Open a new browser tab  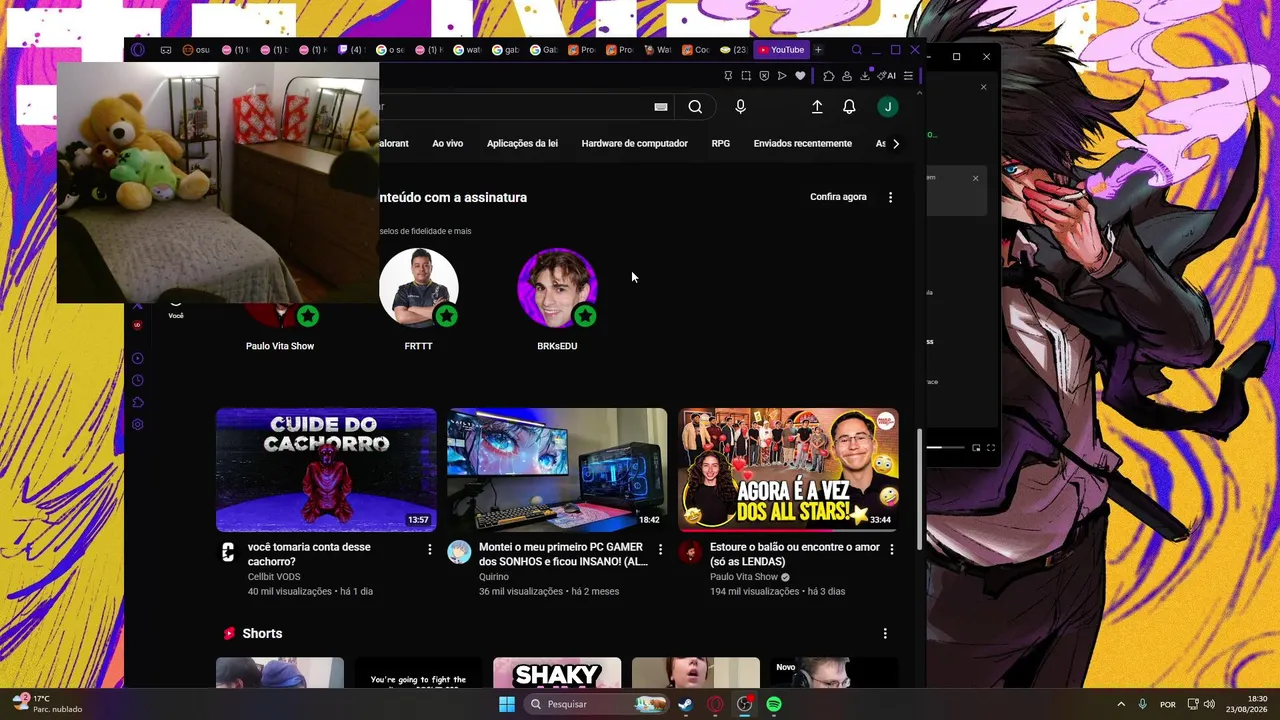click(818, 50)
